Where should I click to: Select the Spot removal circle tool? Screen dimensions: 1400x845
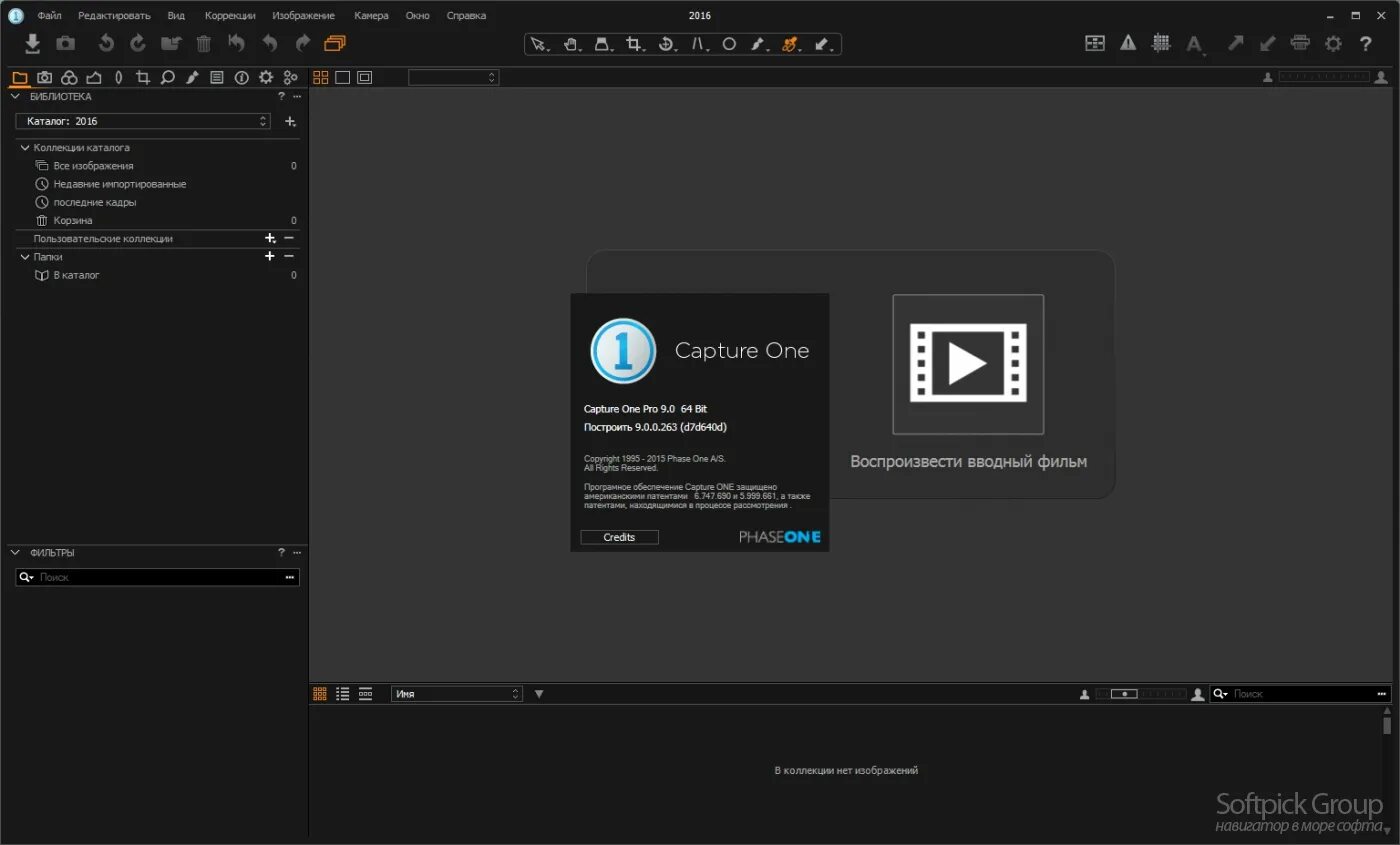pyautogui.click(x=729, y=44)
